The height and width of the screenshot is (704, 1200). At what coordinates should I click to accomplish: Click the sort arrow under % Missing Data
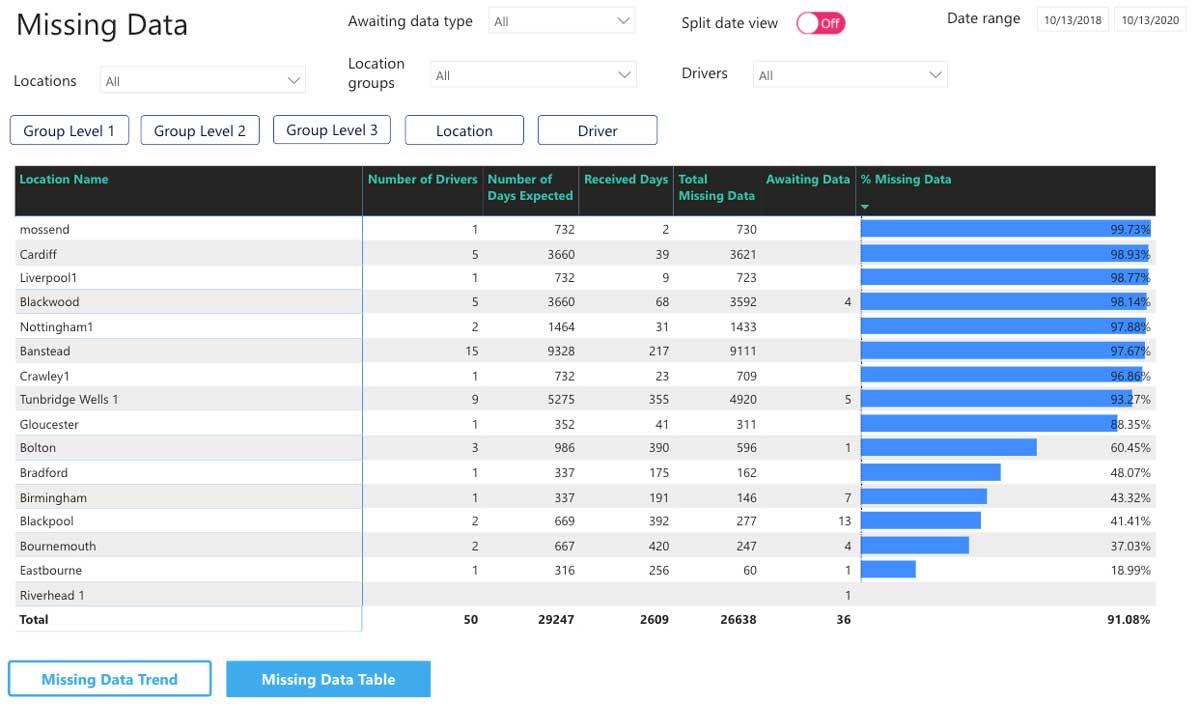[865, 207]
